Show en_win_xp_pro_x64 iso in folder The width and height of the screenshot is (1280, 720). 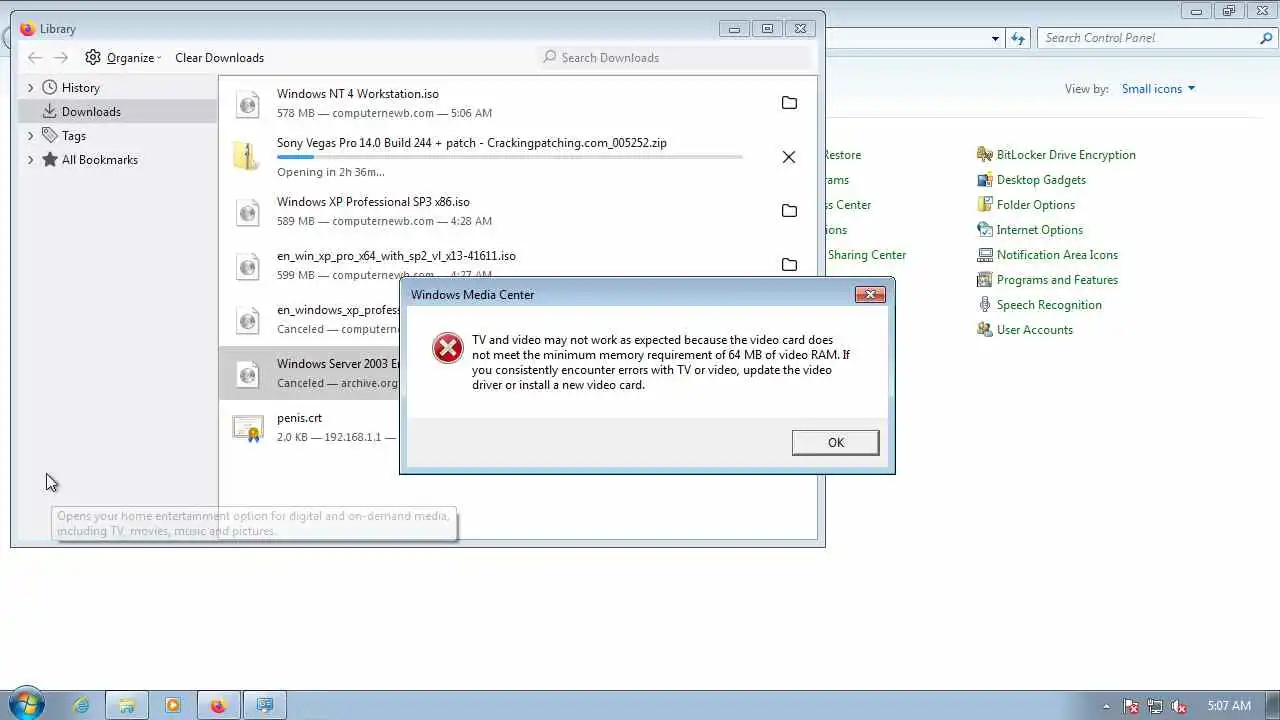click(789, 265)
